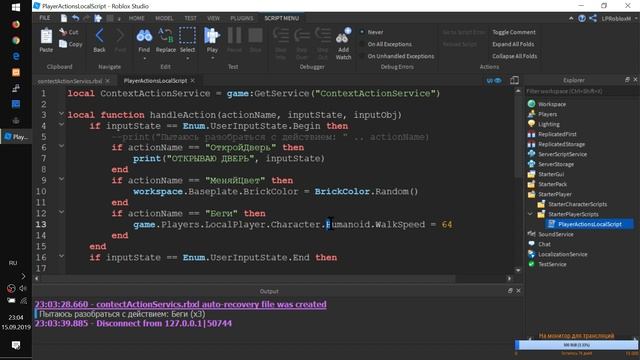Open the Windows Start button

16,7
